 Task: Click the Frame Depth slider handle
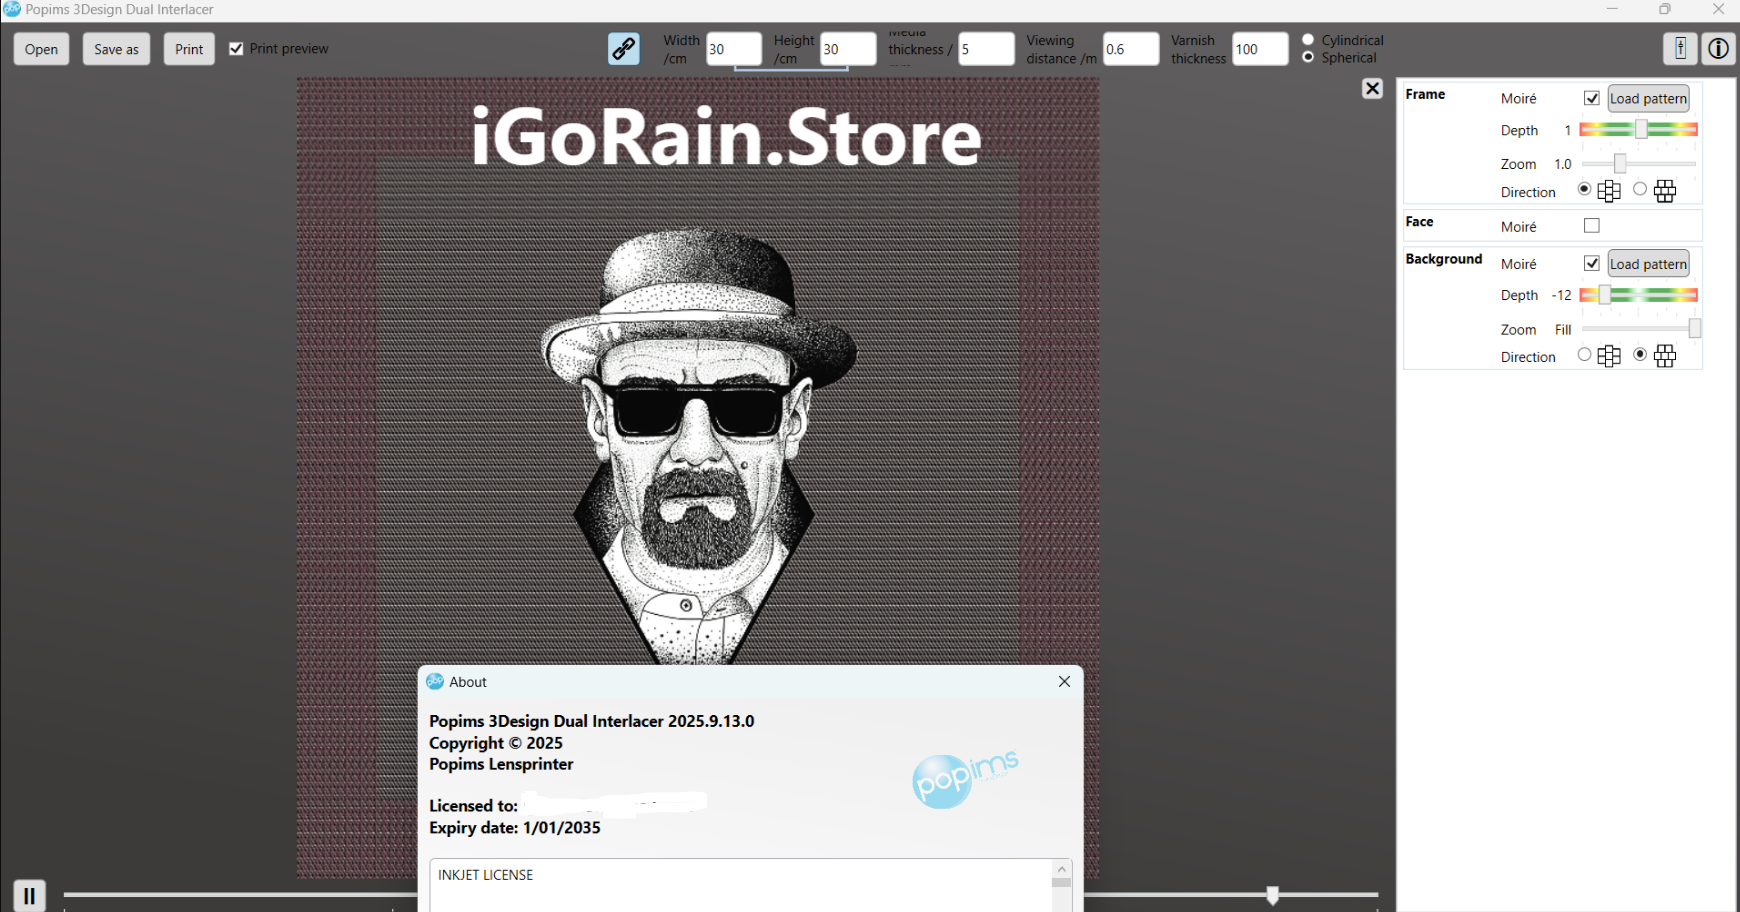click(1641, 130)
